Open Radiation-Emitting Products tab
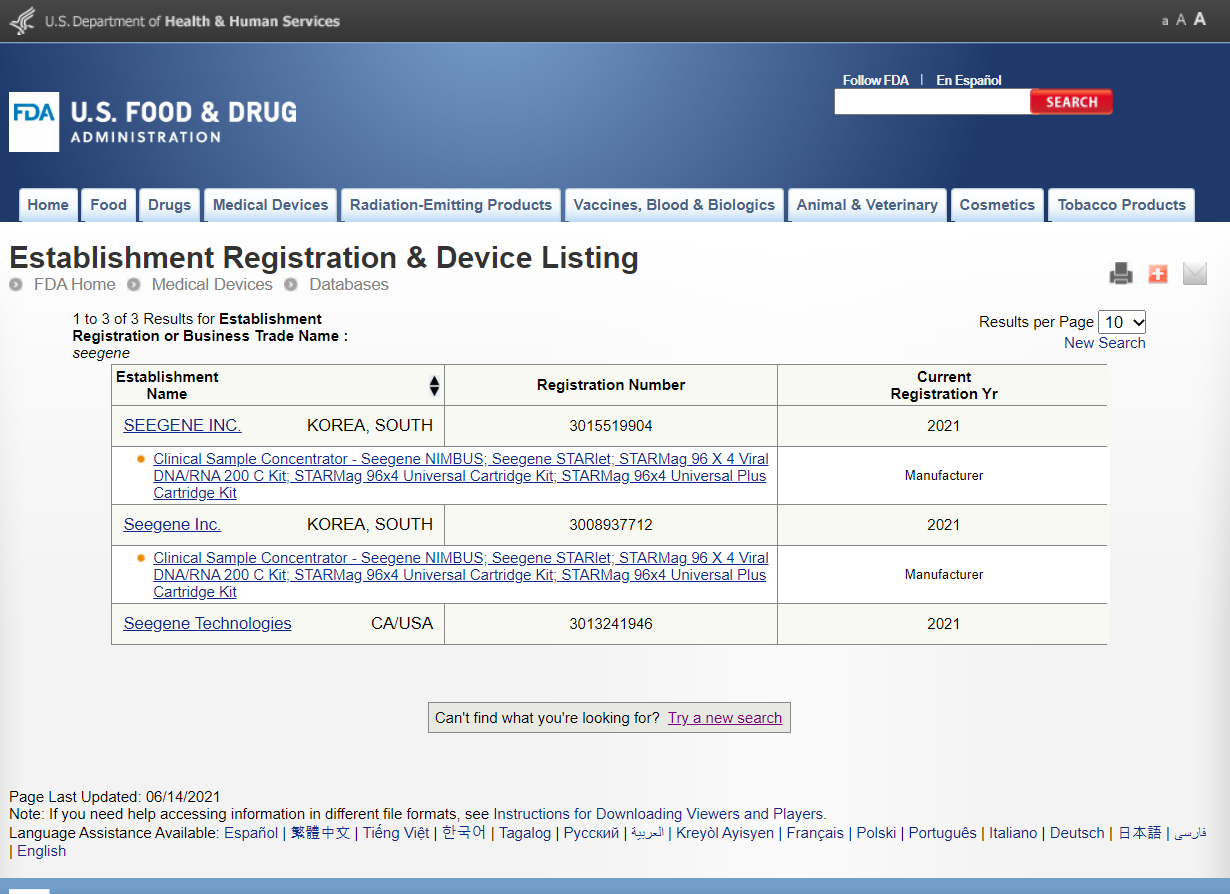Viewport: 1230px width, 894px height. point(451,205)
